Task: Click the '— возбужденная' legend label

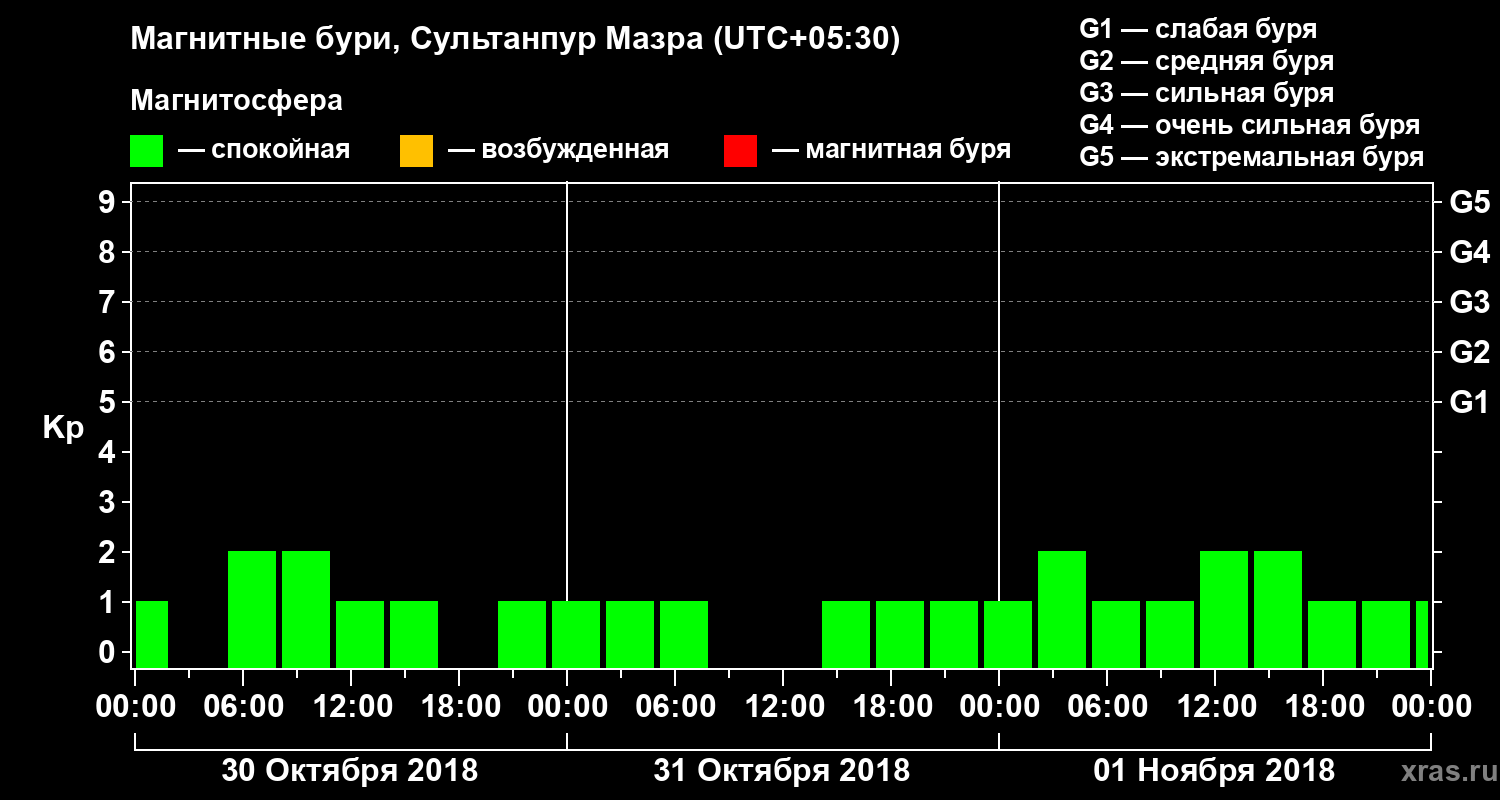Action: pos(558,150)
